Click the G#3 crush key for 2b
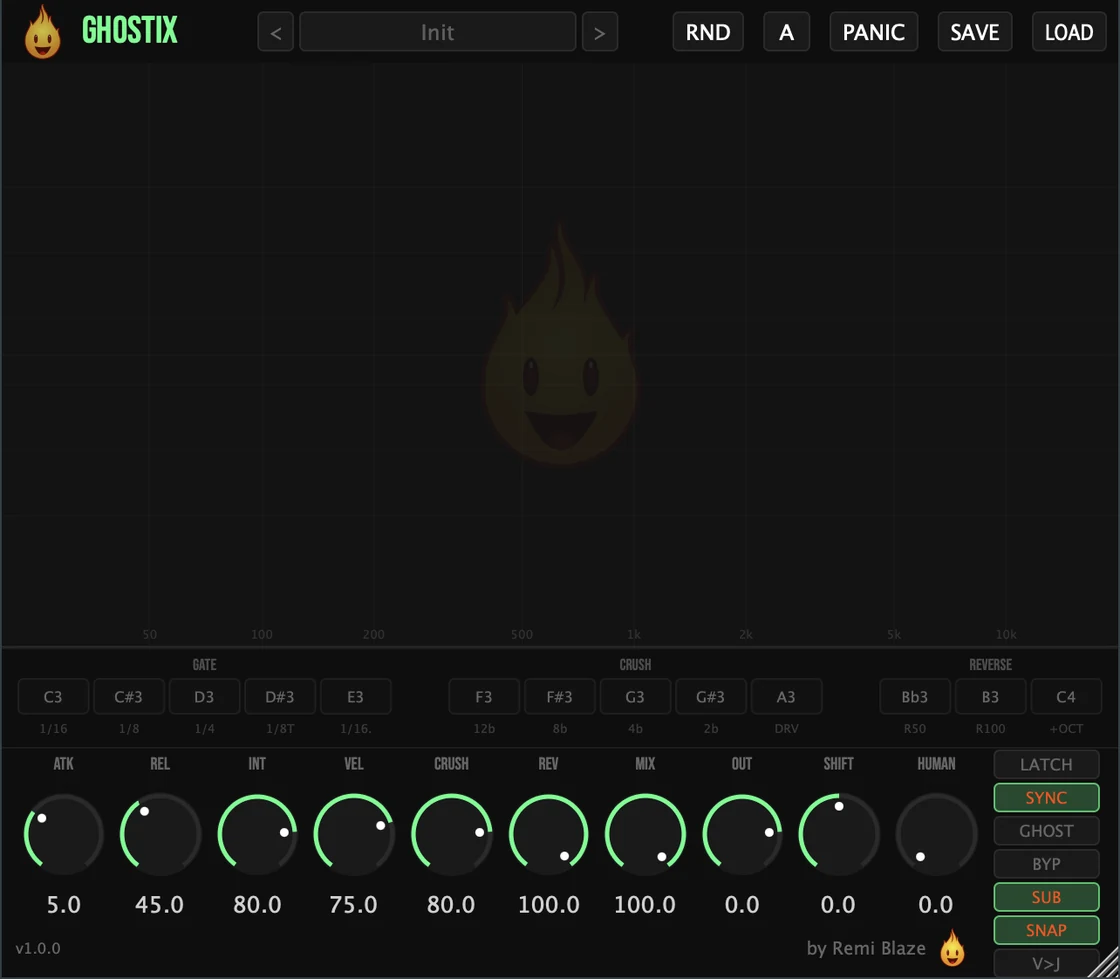 click(711, 697)
